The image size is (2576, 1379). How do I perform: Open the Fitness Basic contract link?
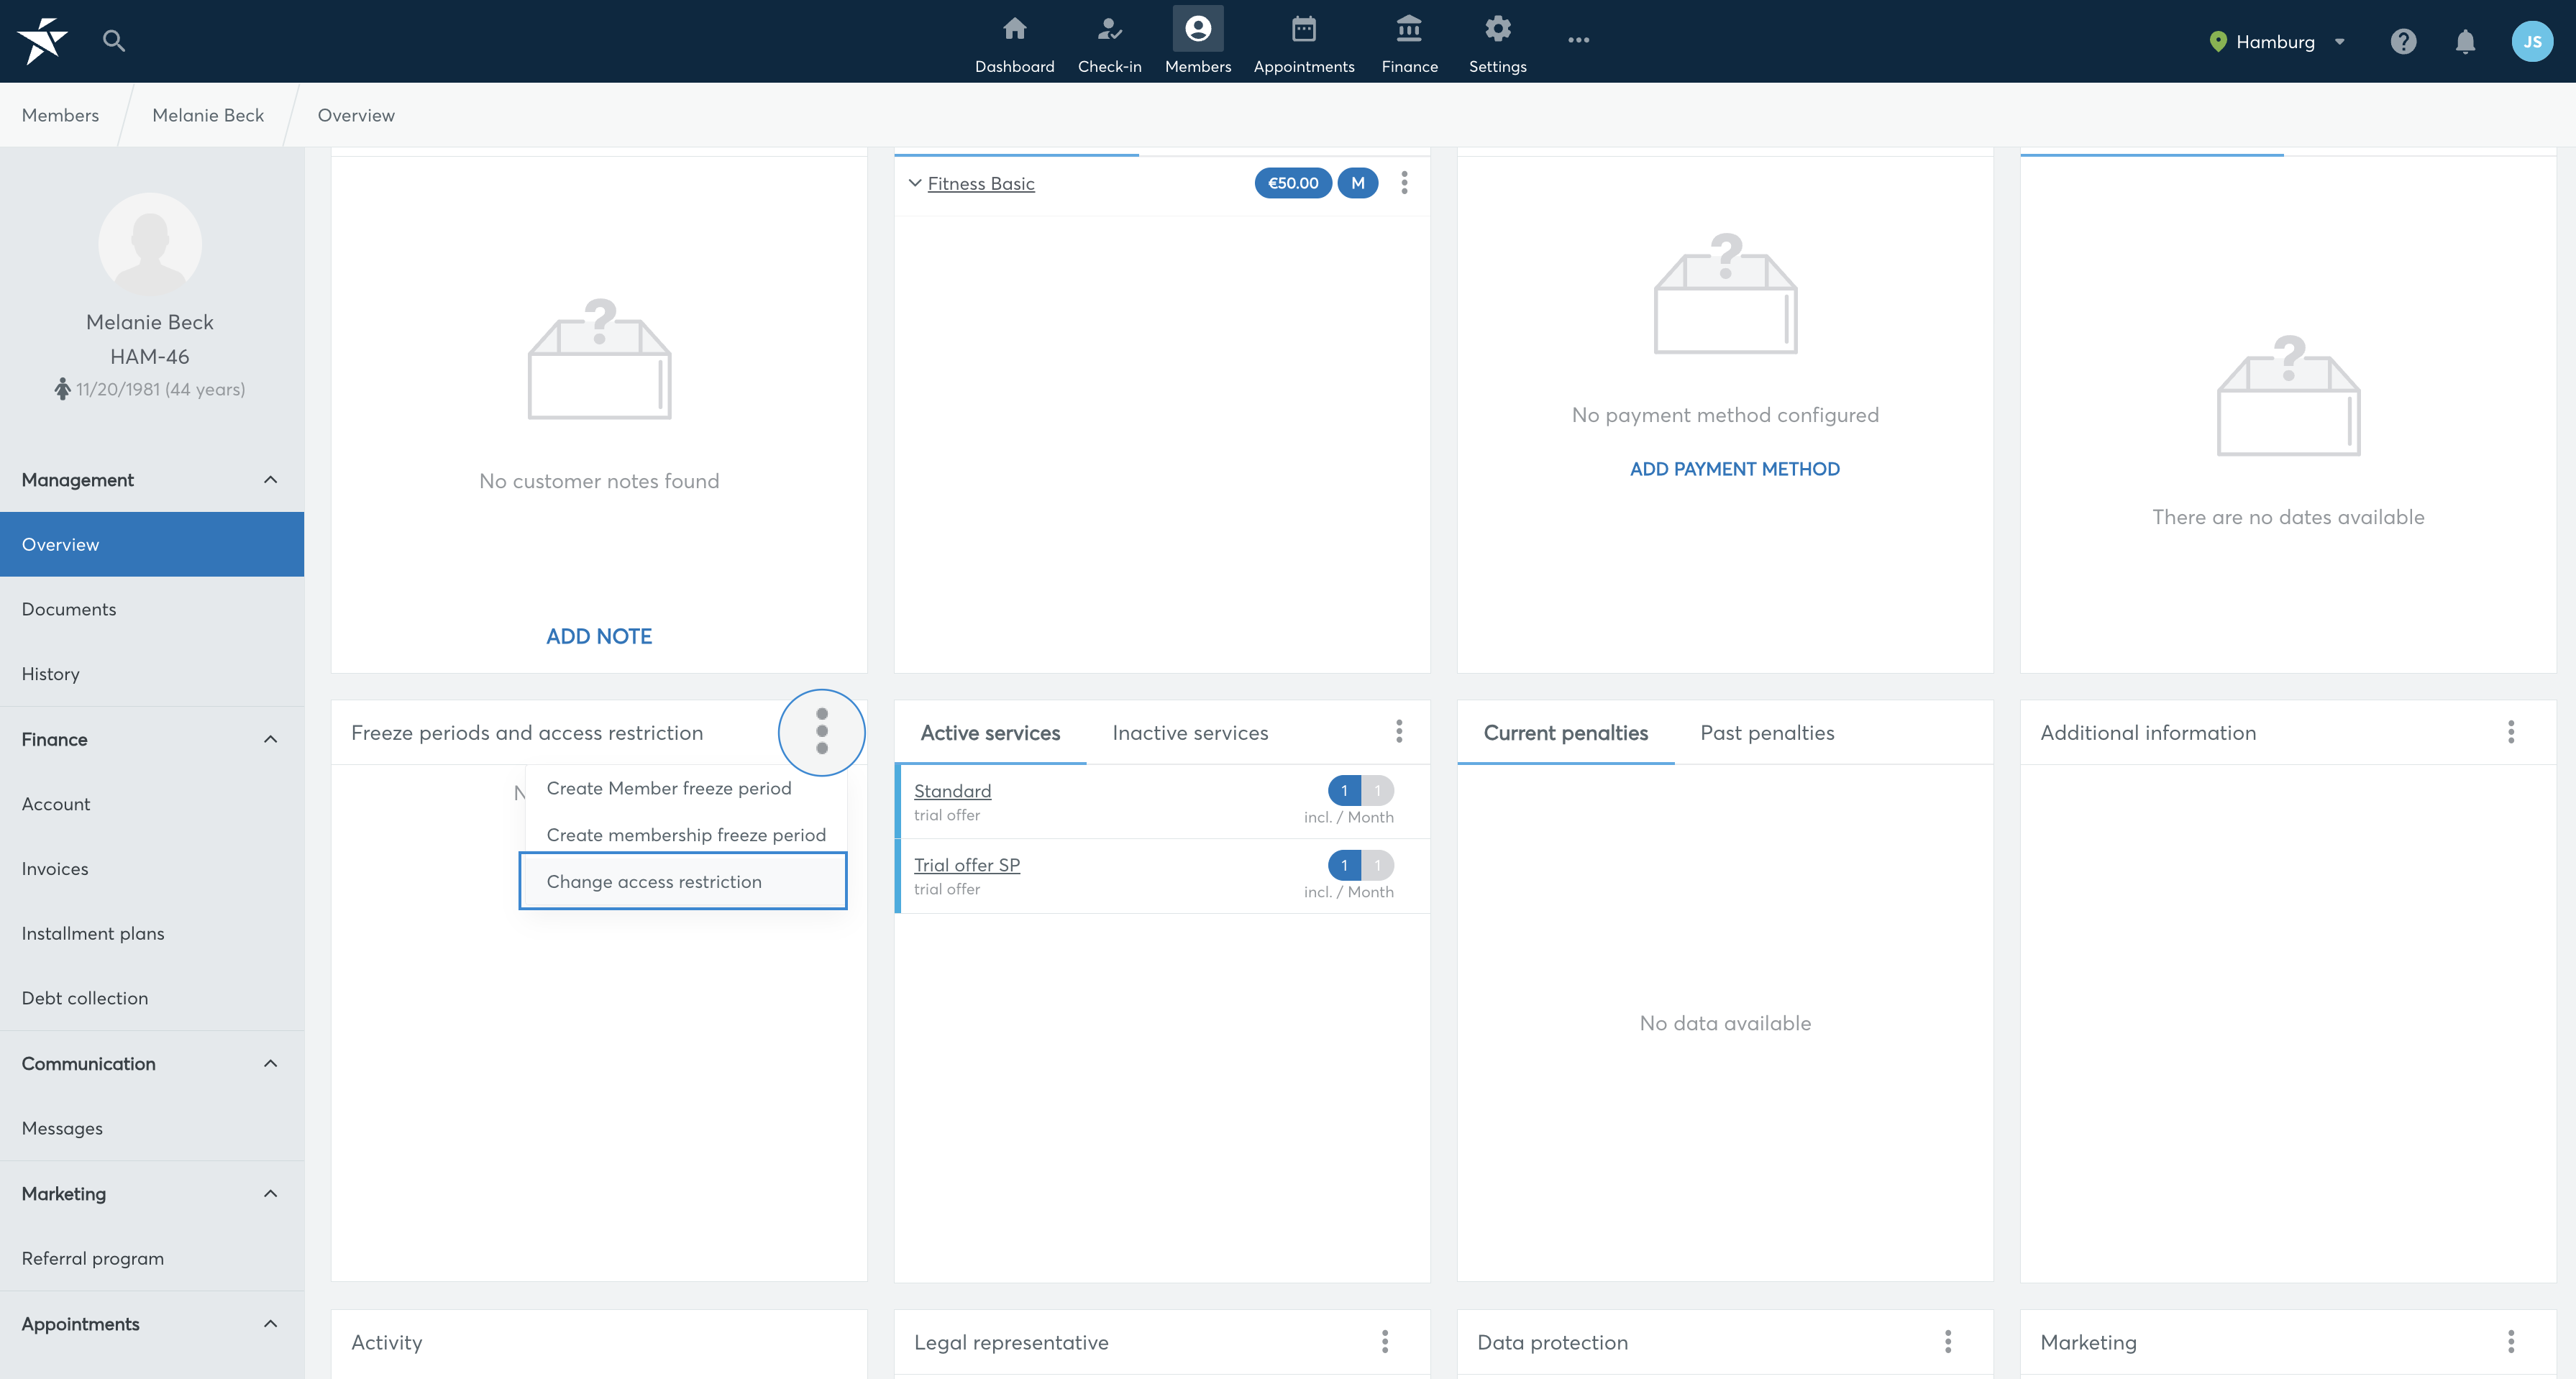click(980, 183)
